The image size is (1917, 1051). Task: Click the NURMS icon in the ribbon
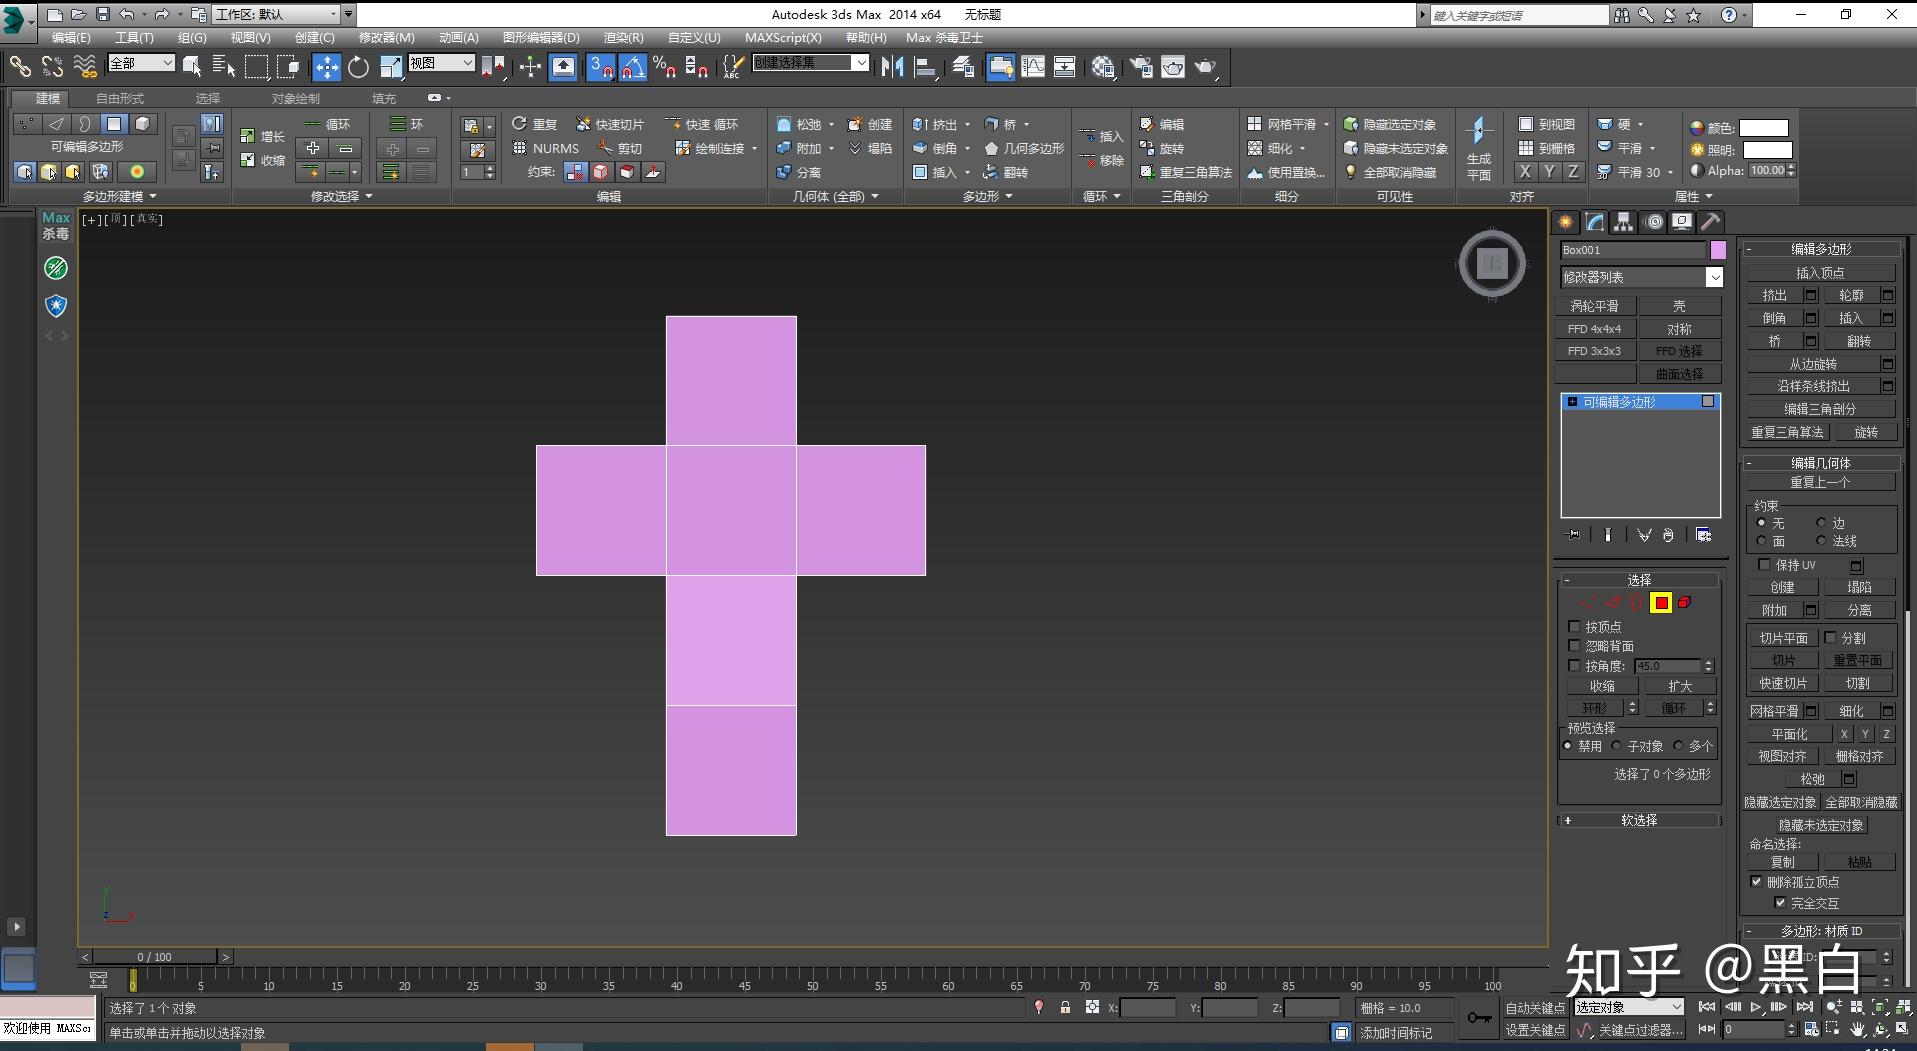pyautogui.click(x=520, y=148)
